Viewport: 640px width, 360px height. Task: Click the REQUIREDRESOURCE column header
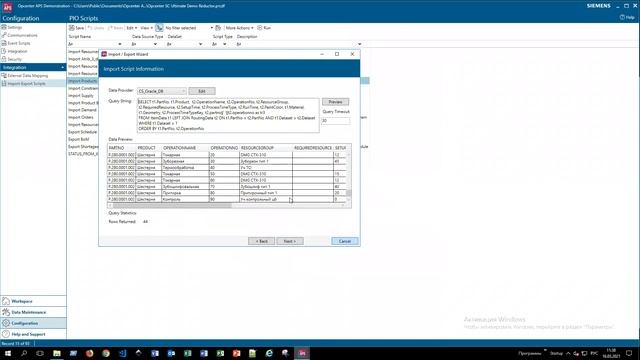[313, 148]
